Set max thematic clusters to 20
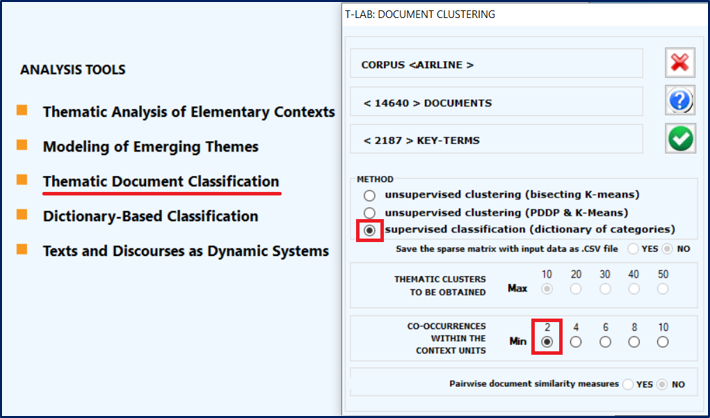 576,288
